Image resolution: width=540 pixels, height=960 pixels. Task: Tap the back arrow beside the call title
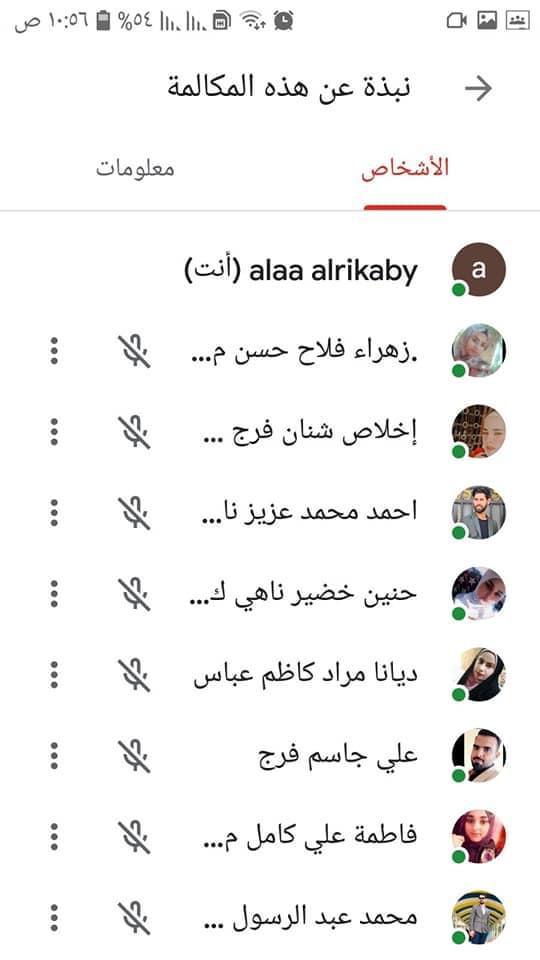coord(478,88)
